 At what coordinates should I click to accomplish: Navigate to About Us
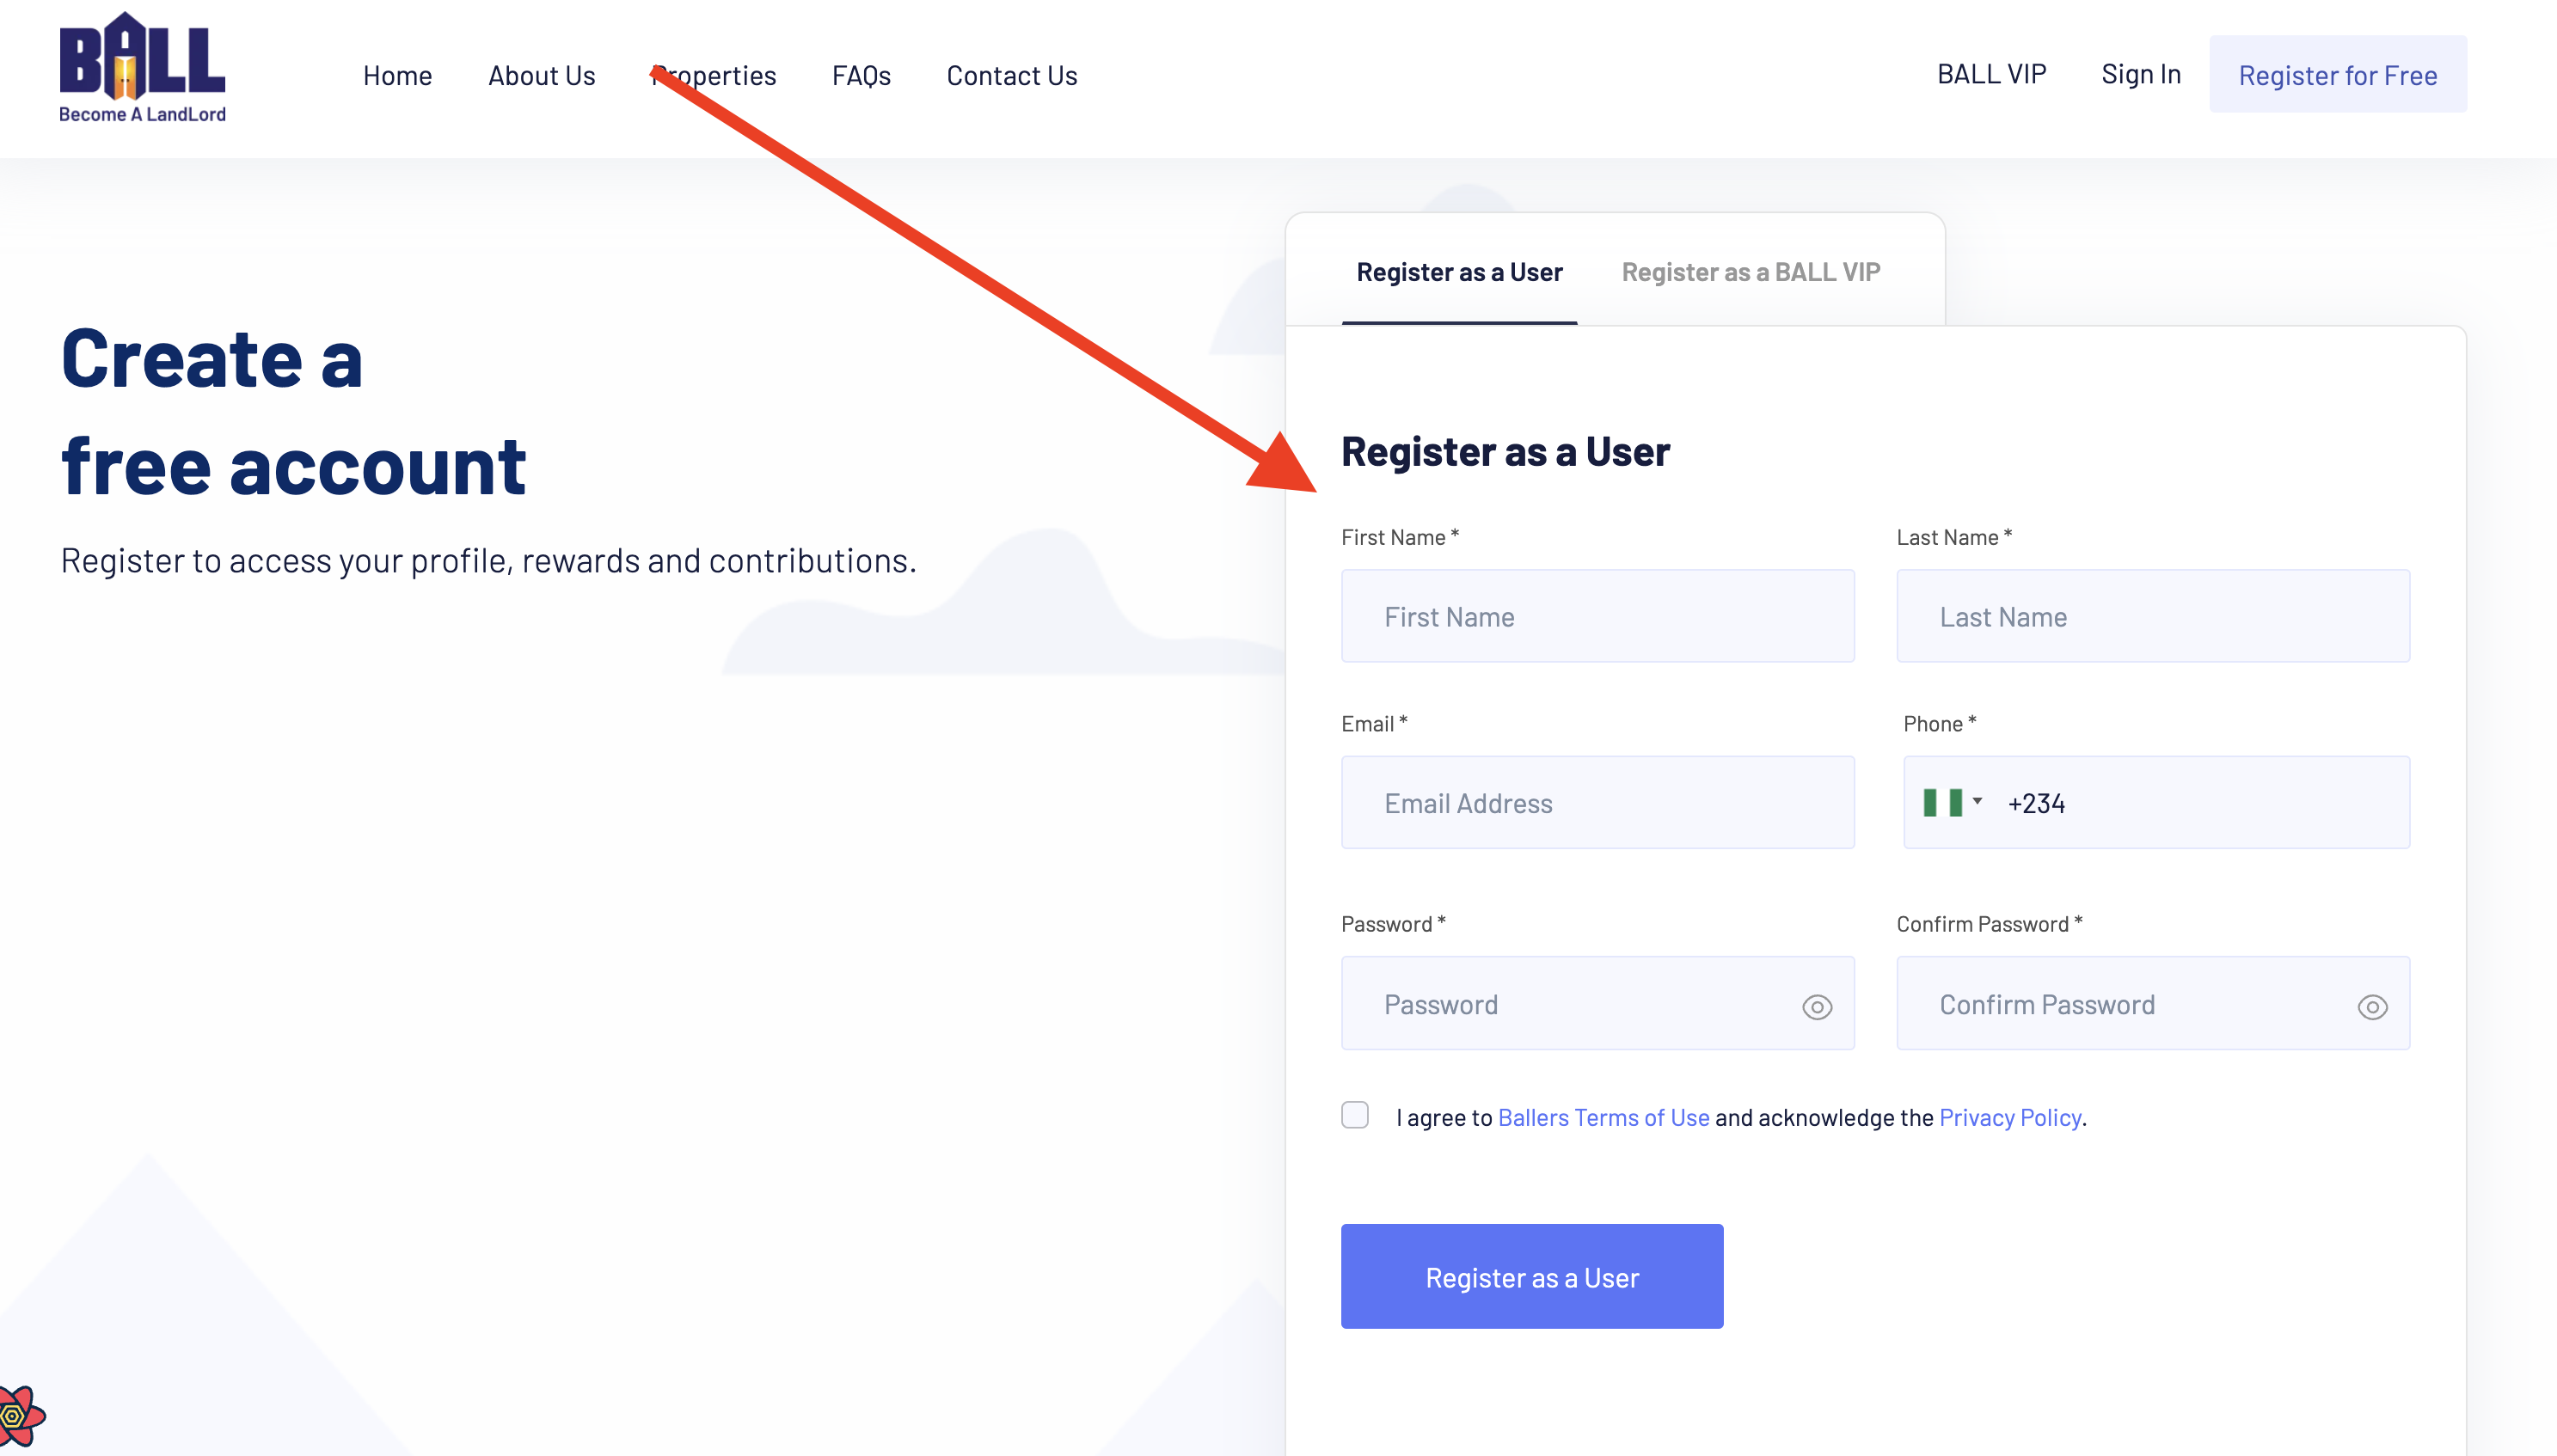(541, 75)
